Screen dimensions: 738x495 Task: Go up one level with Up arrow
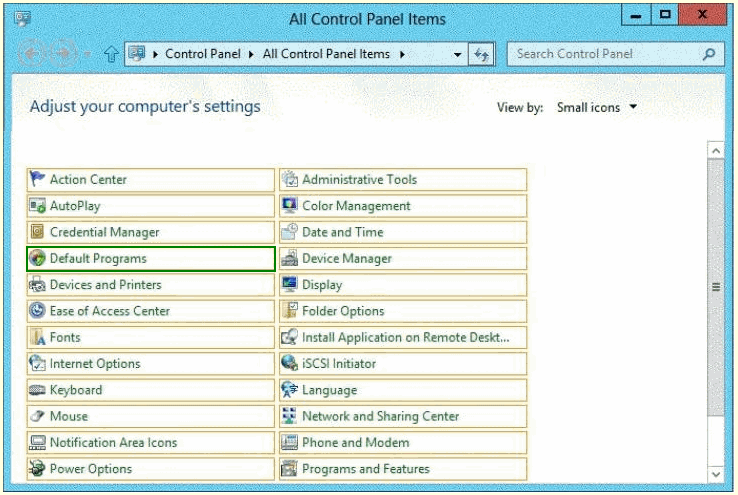tap(111, 54)
